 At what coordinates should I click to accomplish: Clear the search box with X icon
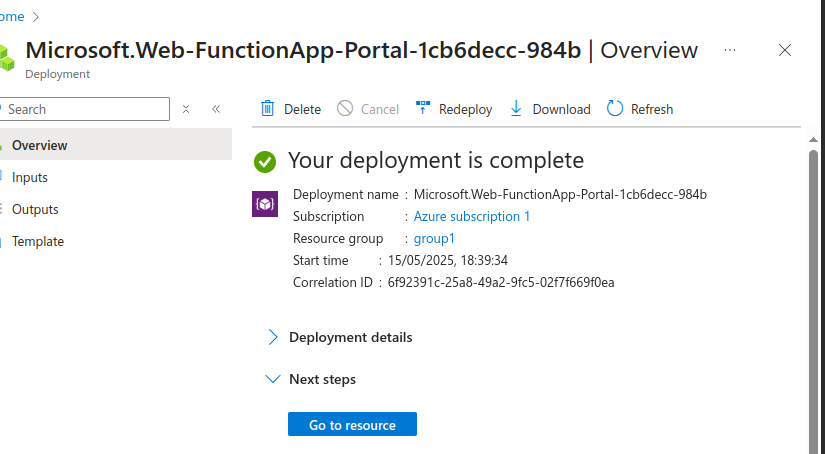pyautogui.click(x=186, y=109)
